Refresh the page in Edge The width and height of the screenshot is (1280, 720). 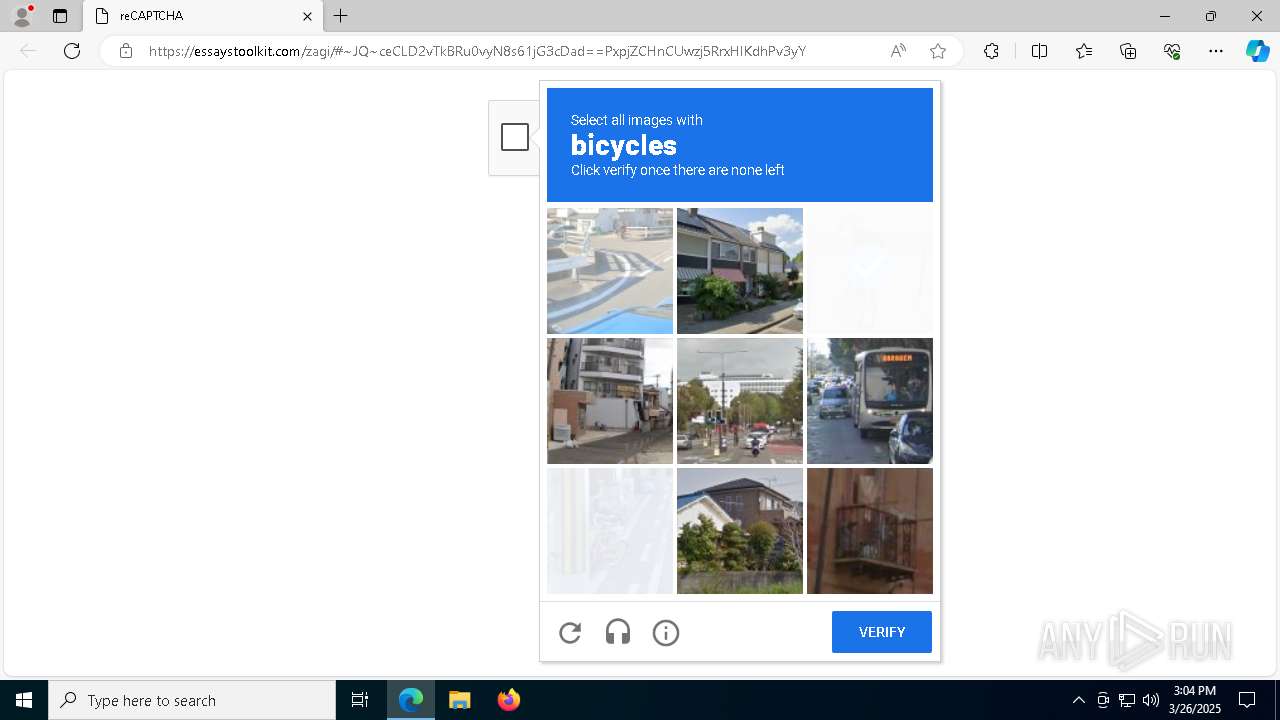(x=72, y=51)
